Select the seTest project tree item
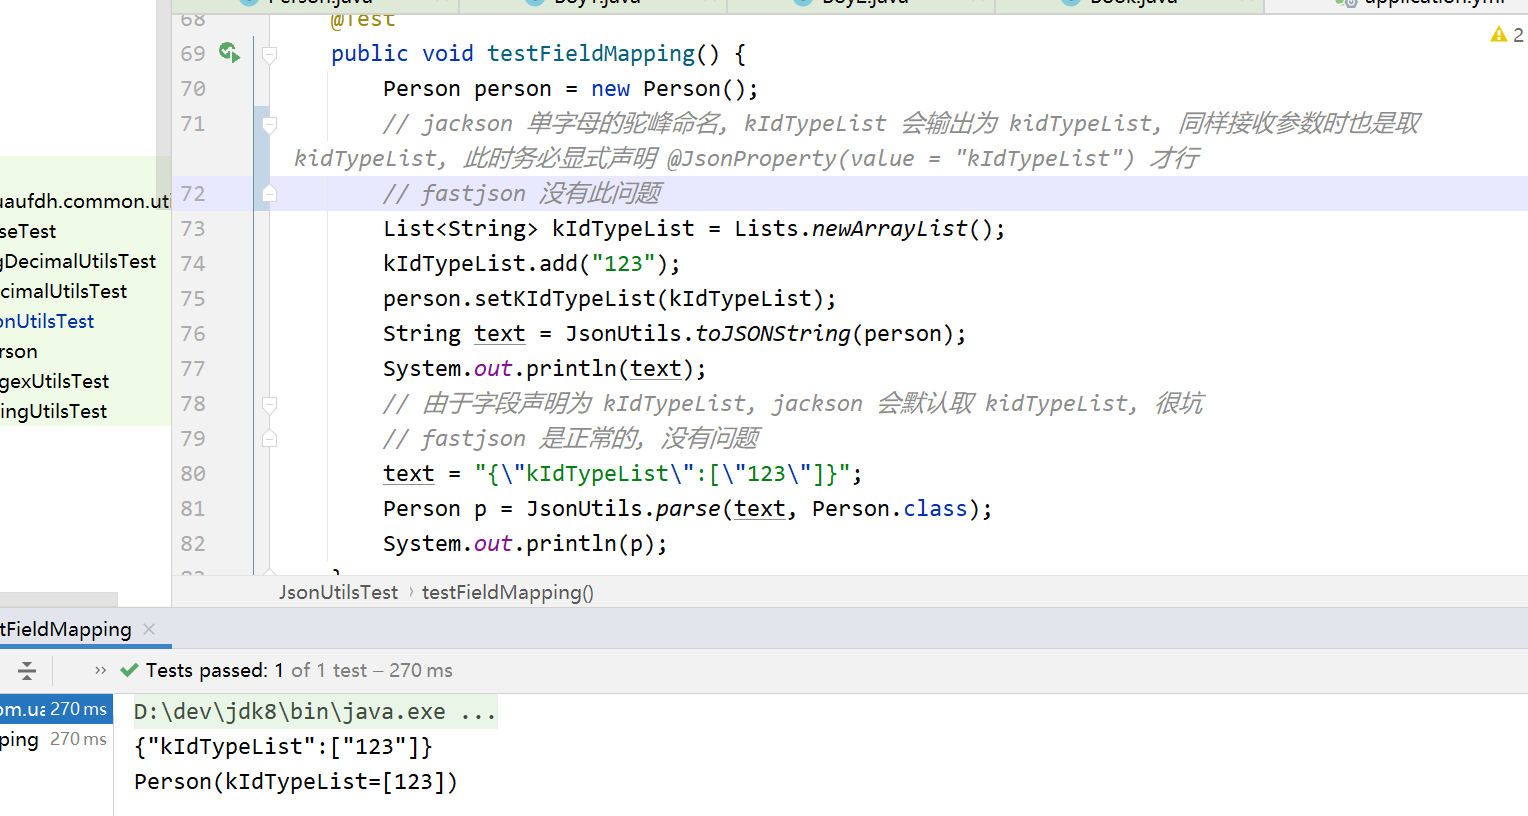 (x=28, y=231)
